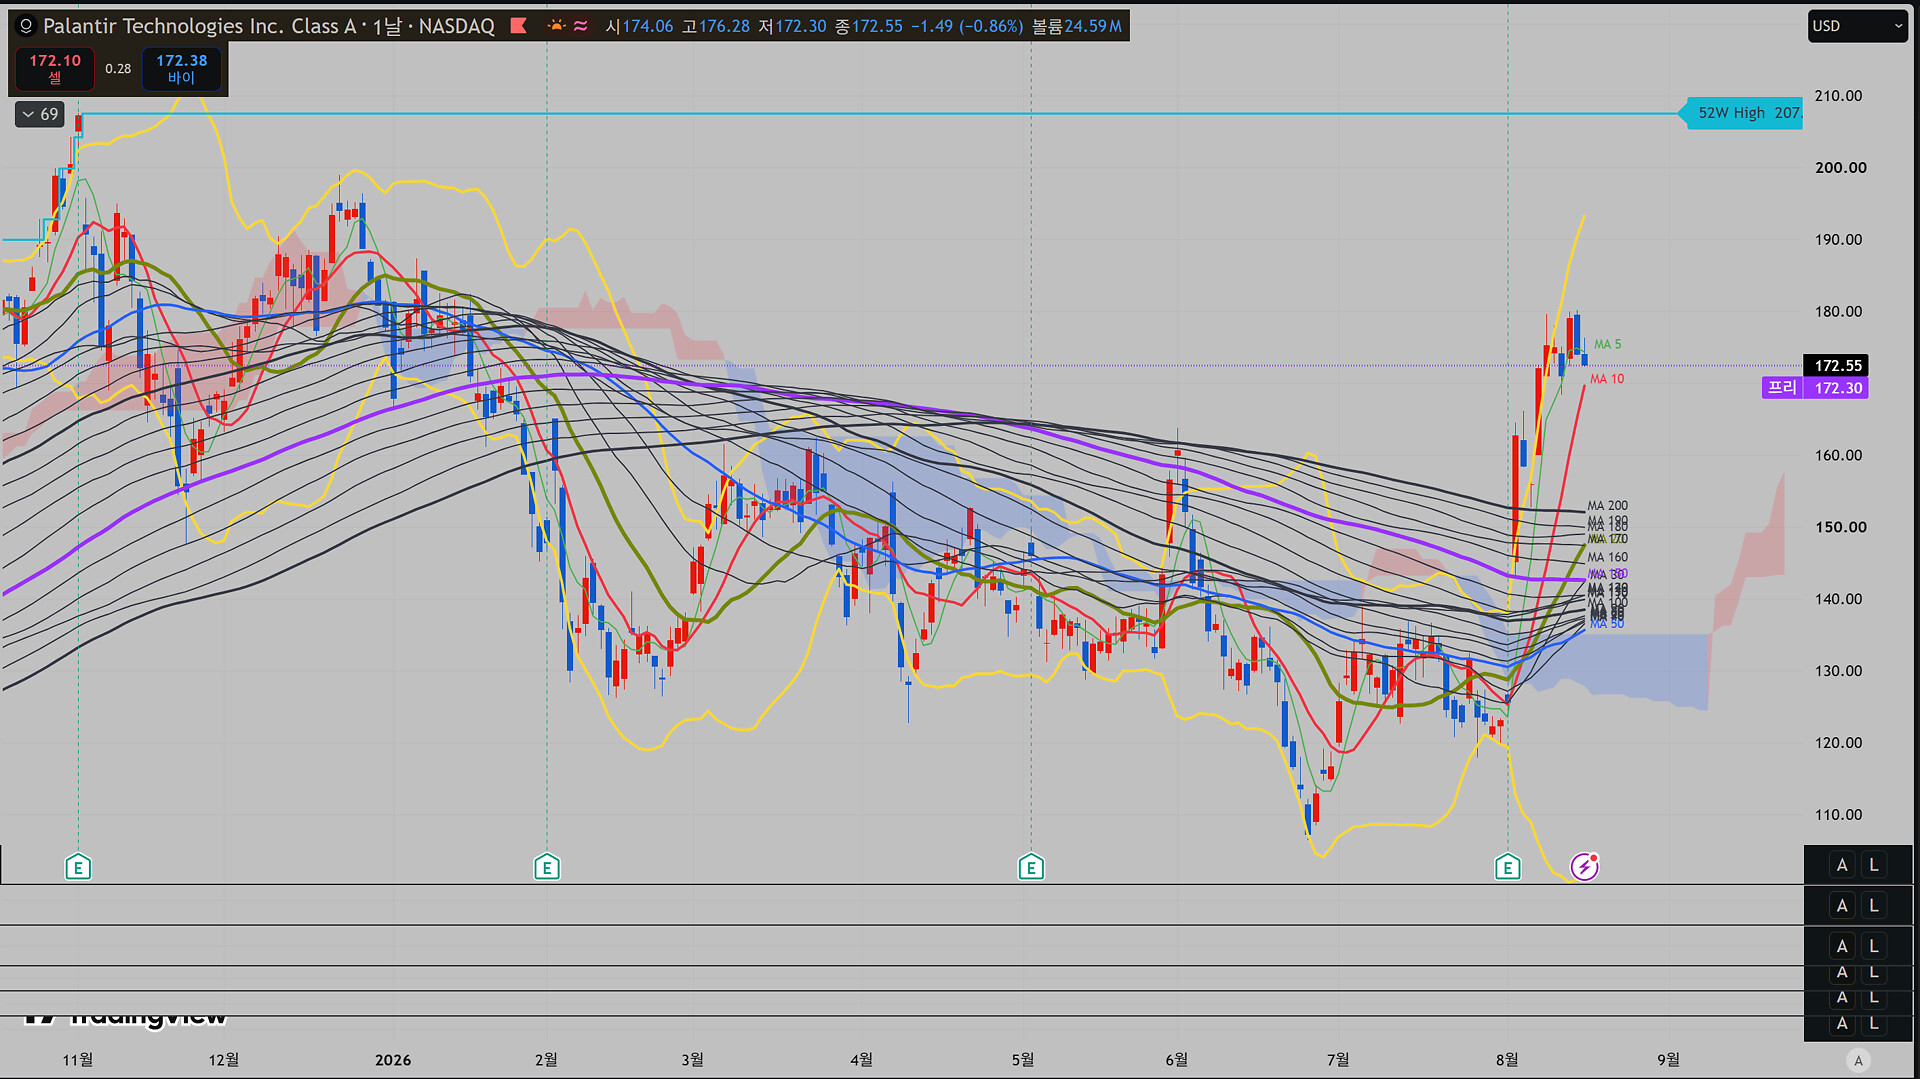Open the August earnings E marker
The width and height of the screenshot is (1920, 1079).
(x=1508, y=867)
